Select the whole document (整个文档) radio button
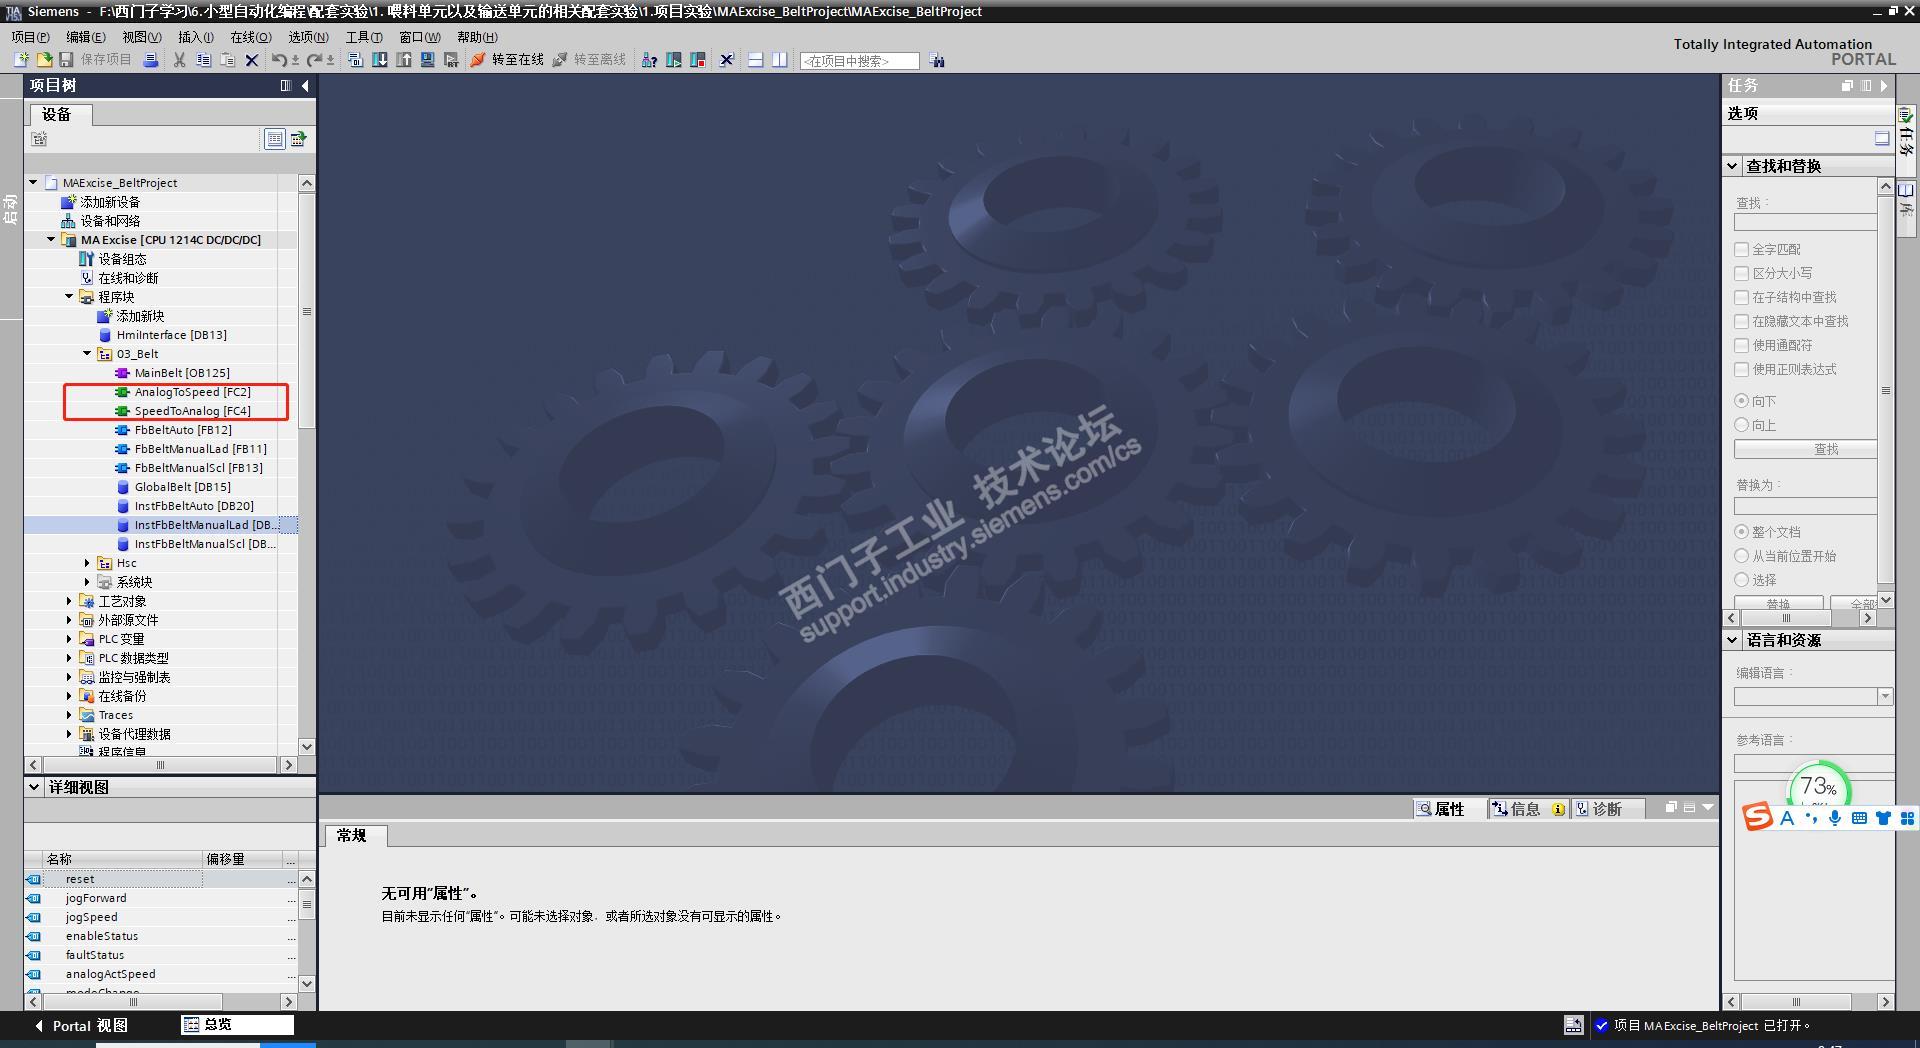1920x1048 pixels. 1742,532
